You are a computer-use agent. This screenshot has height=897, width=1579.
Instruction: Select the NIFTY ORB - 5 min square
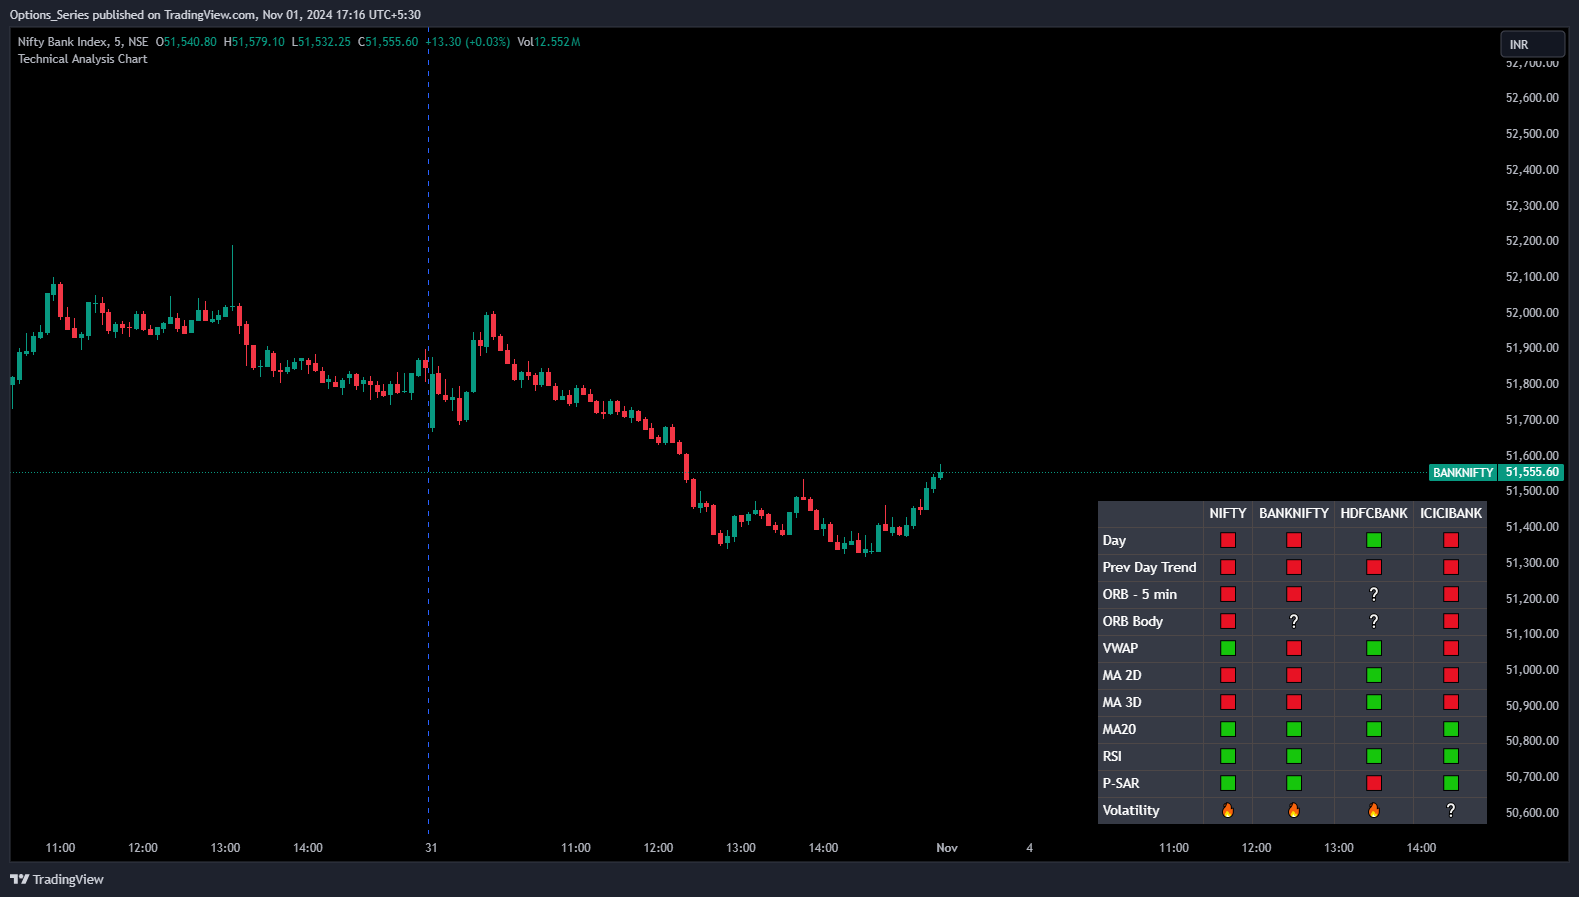(1228, 594)
